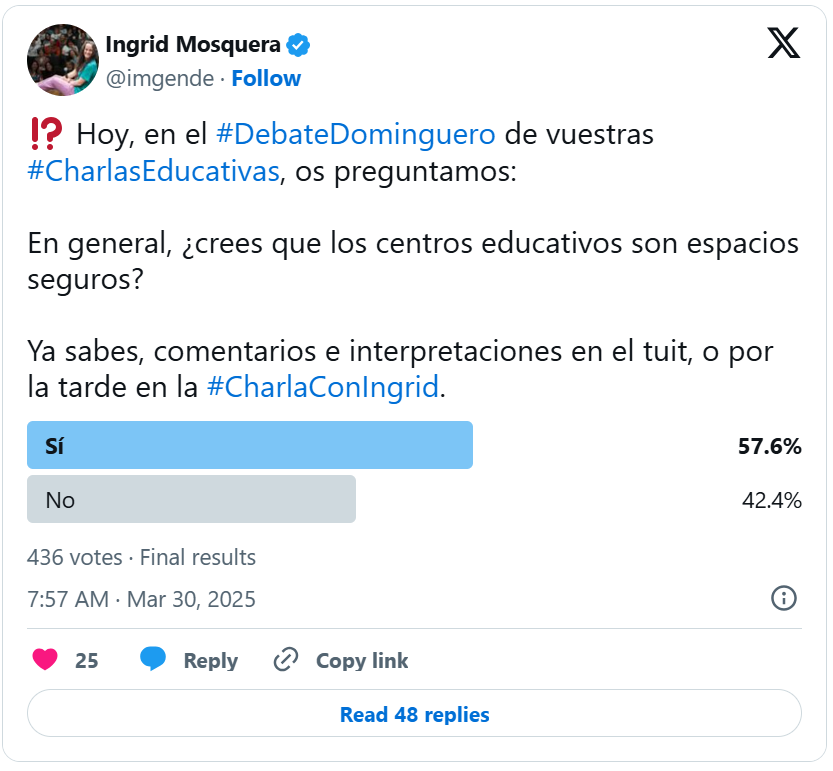Open the #CharlasEducativas hashtag
This screenshot has height=771, width=833.
click(153, 171)
